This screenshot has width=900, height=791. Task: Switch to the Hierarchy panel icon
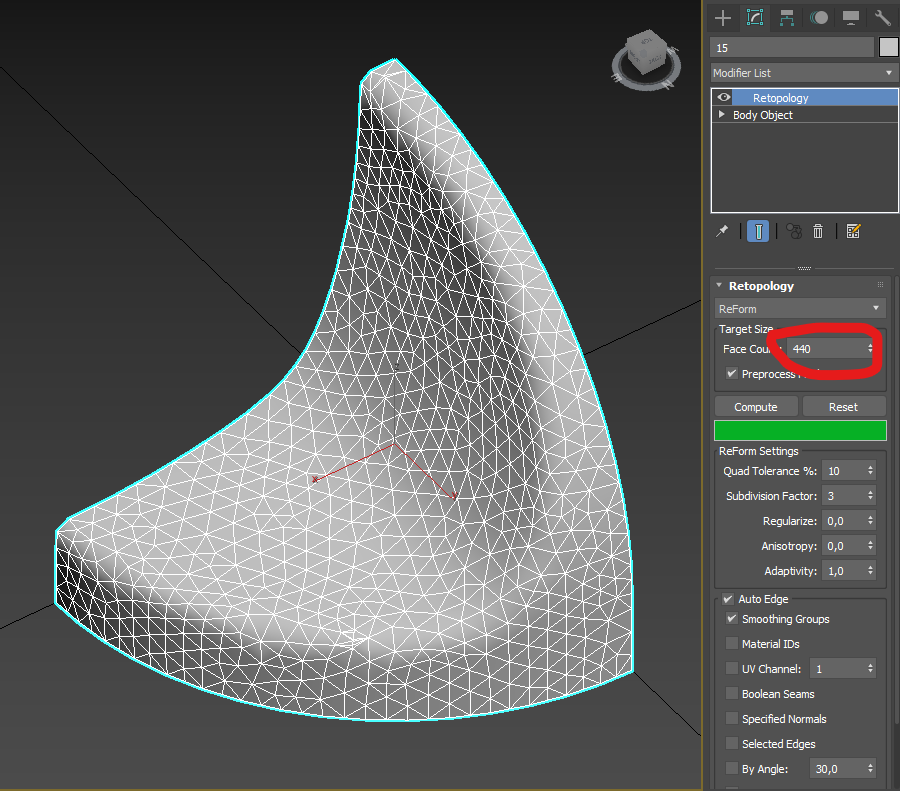[787, 17]
